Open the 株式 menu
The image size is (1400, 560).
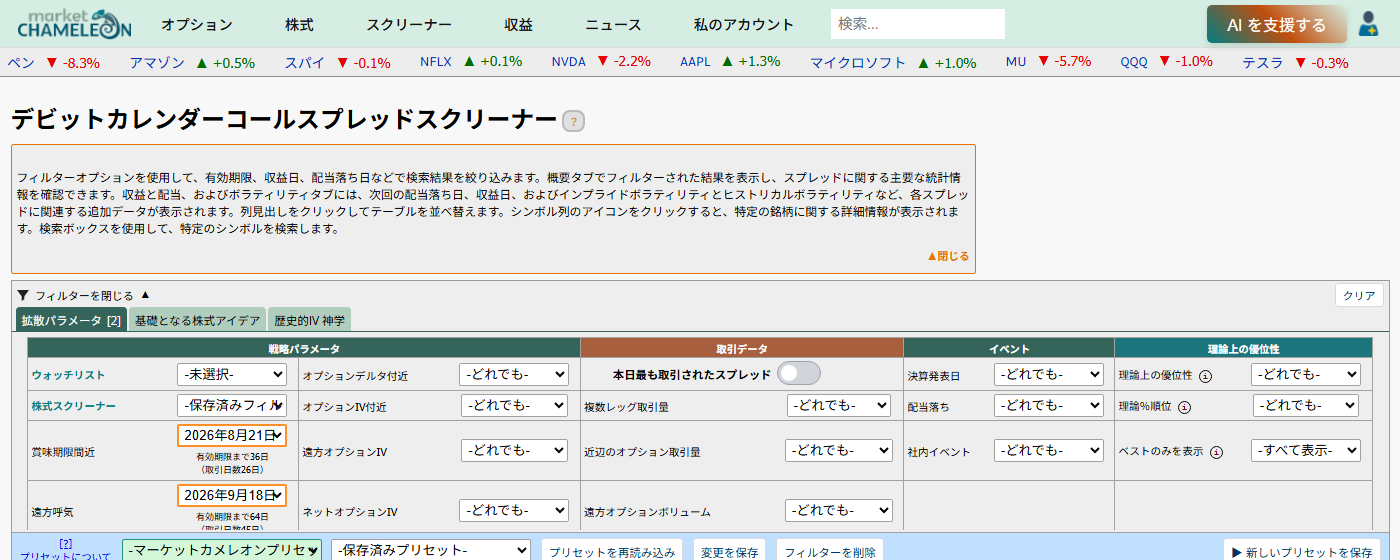tap(299, 25)
